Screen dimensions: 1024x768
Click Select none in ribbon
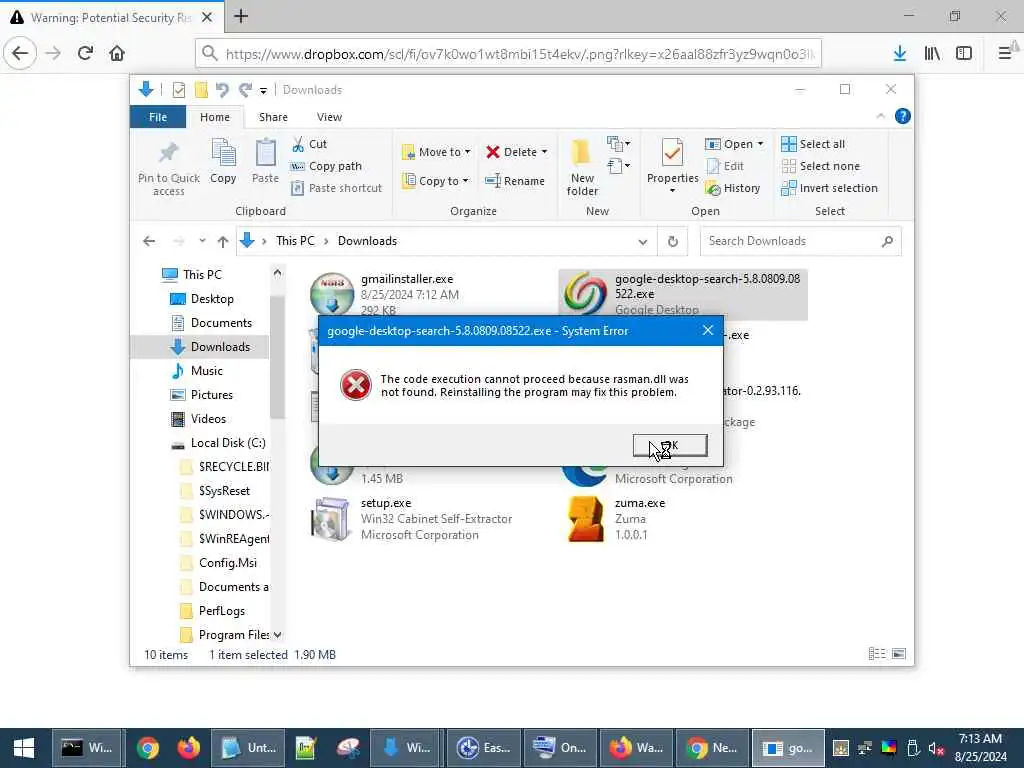821,166
